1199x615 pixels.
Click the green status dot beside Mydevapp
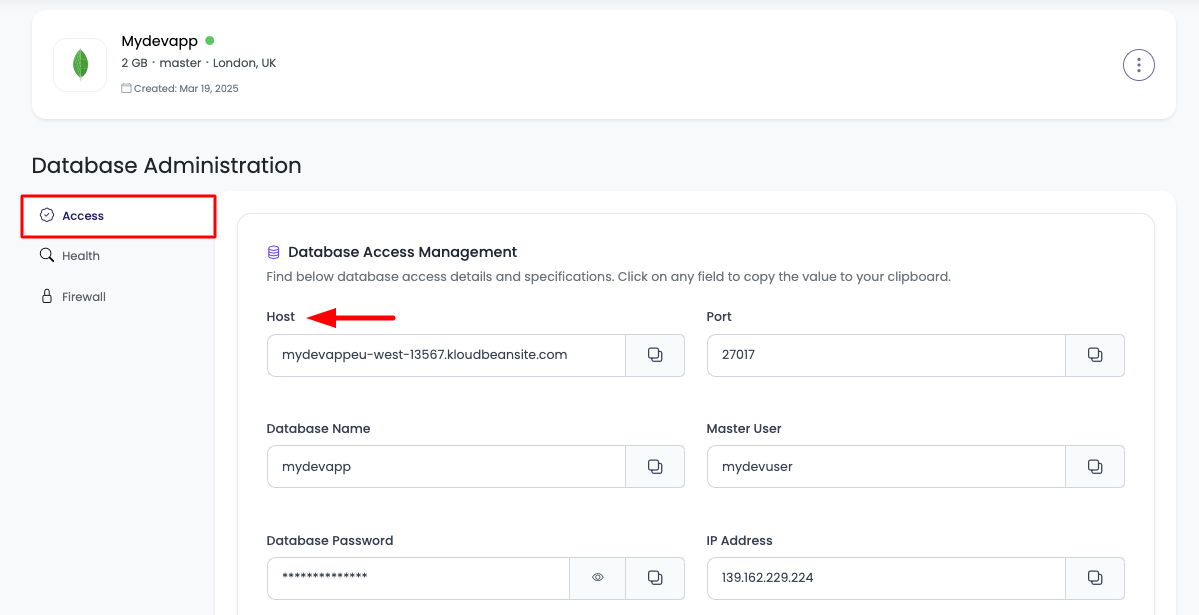click(209, 41)
